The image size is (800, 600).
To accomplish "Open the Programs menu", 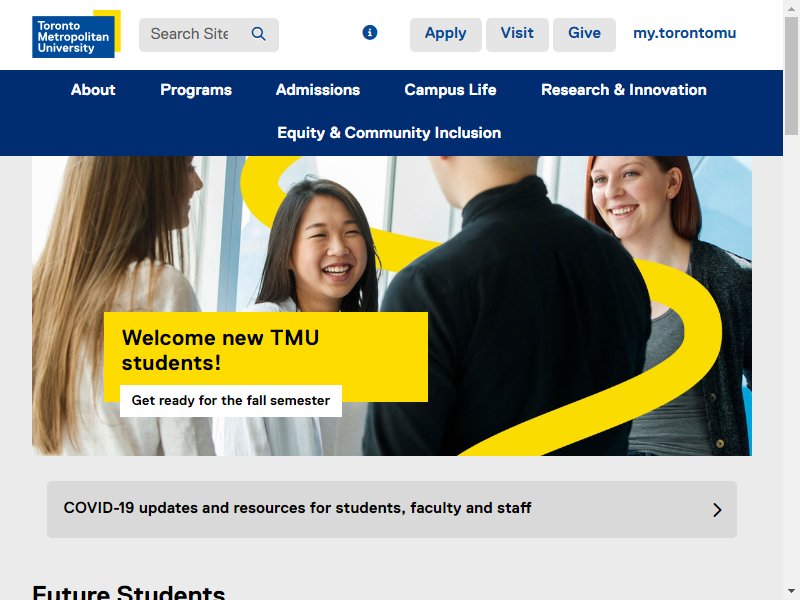I will click(196, 90).
